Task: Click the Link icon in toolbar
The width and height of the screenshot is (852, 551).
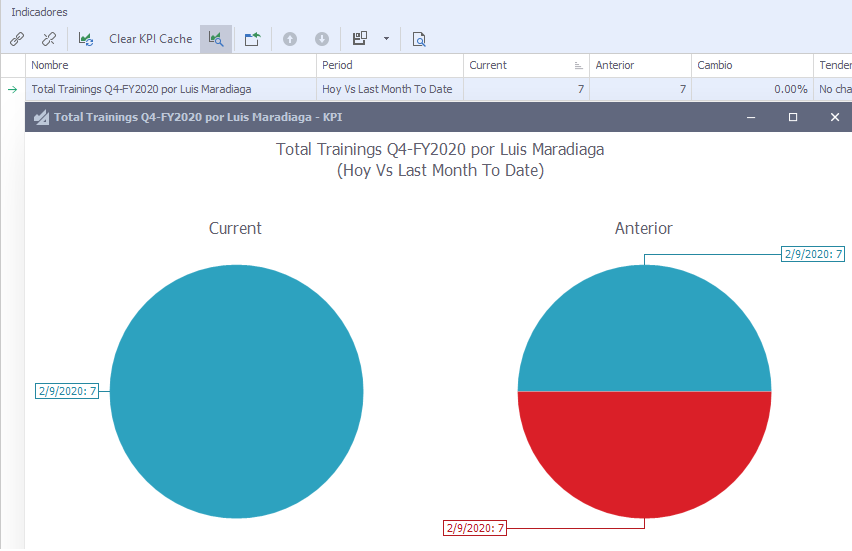Action: (x=17, y=39)
